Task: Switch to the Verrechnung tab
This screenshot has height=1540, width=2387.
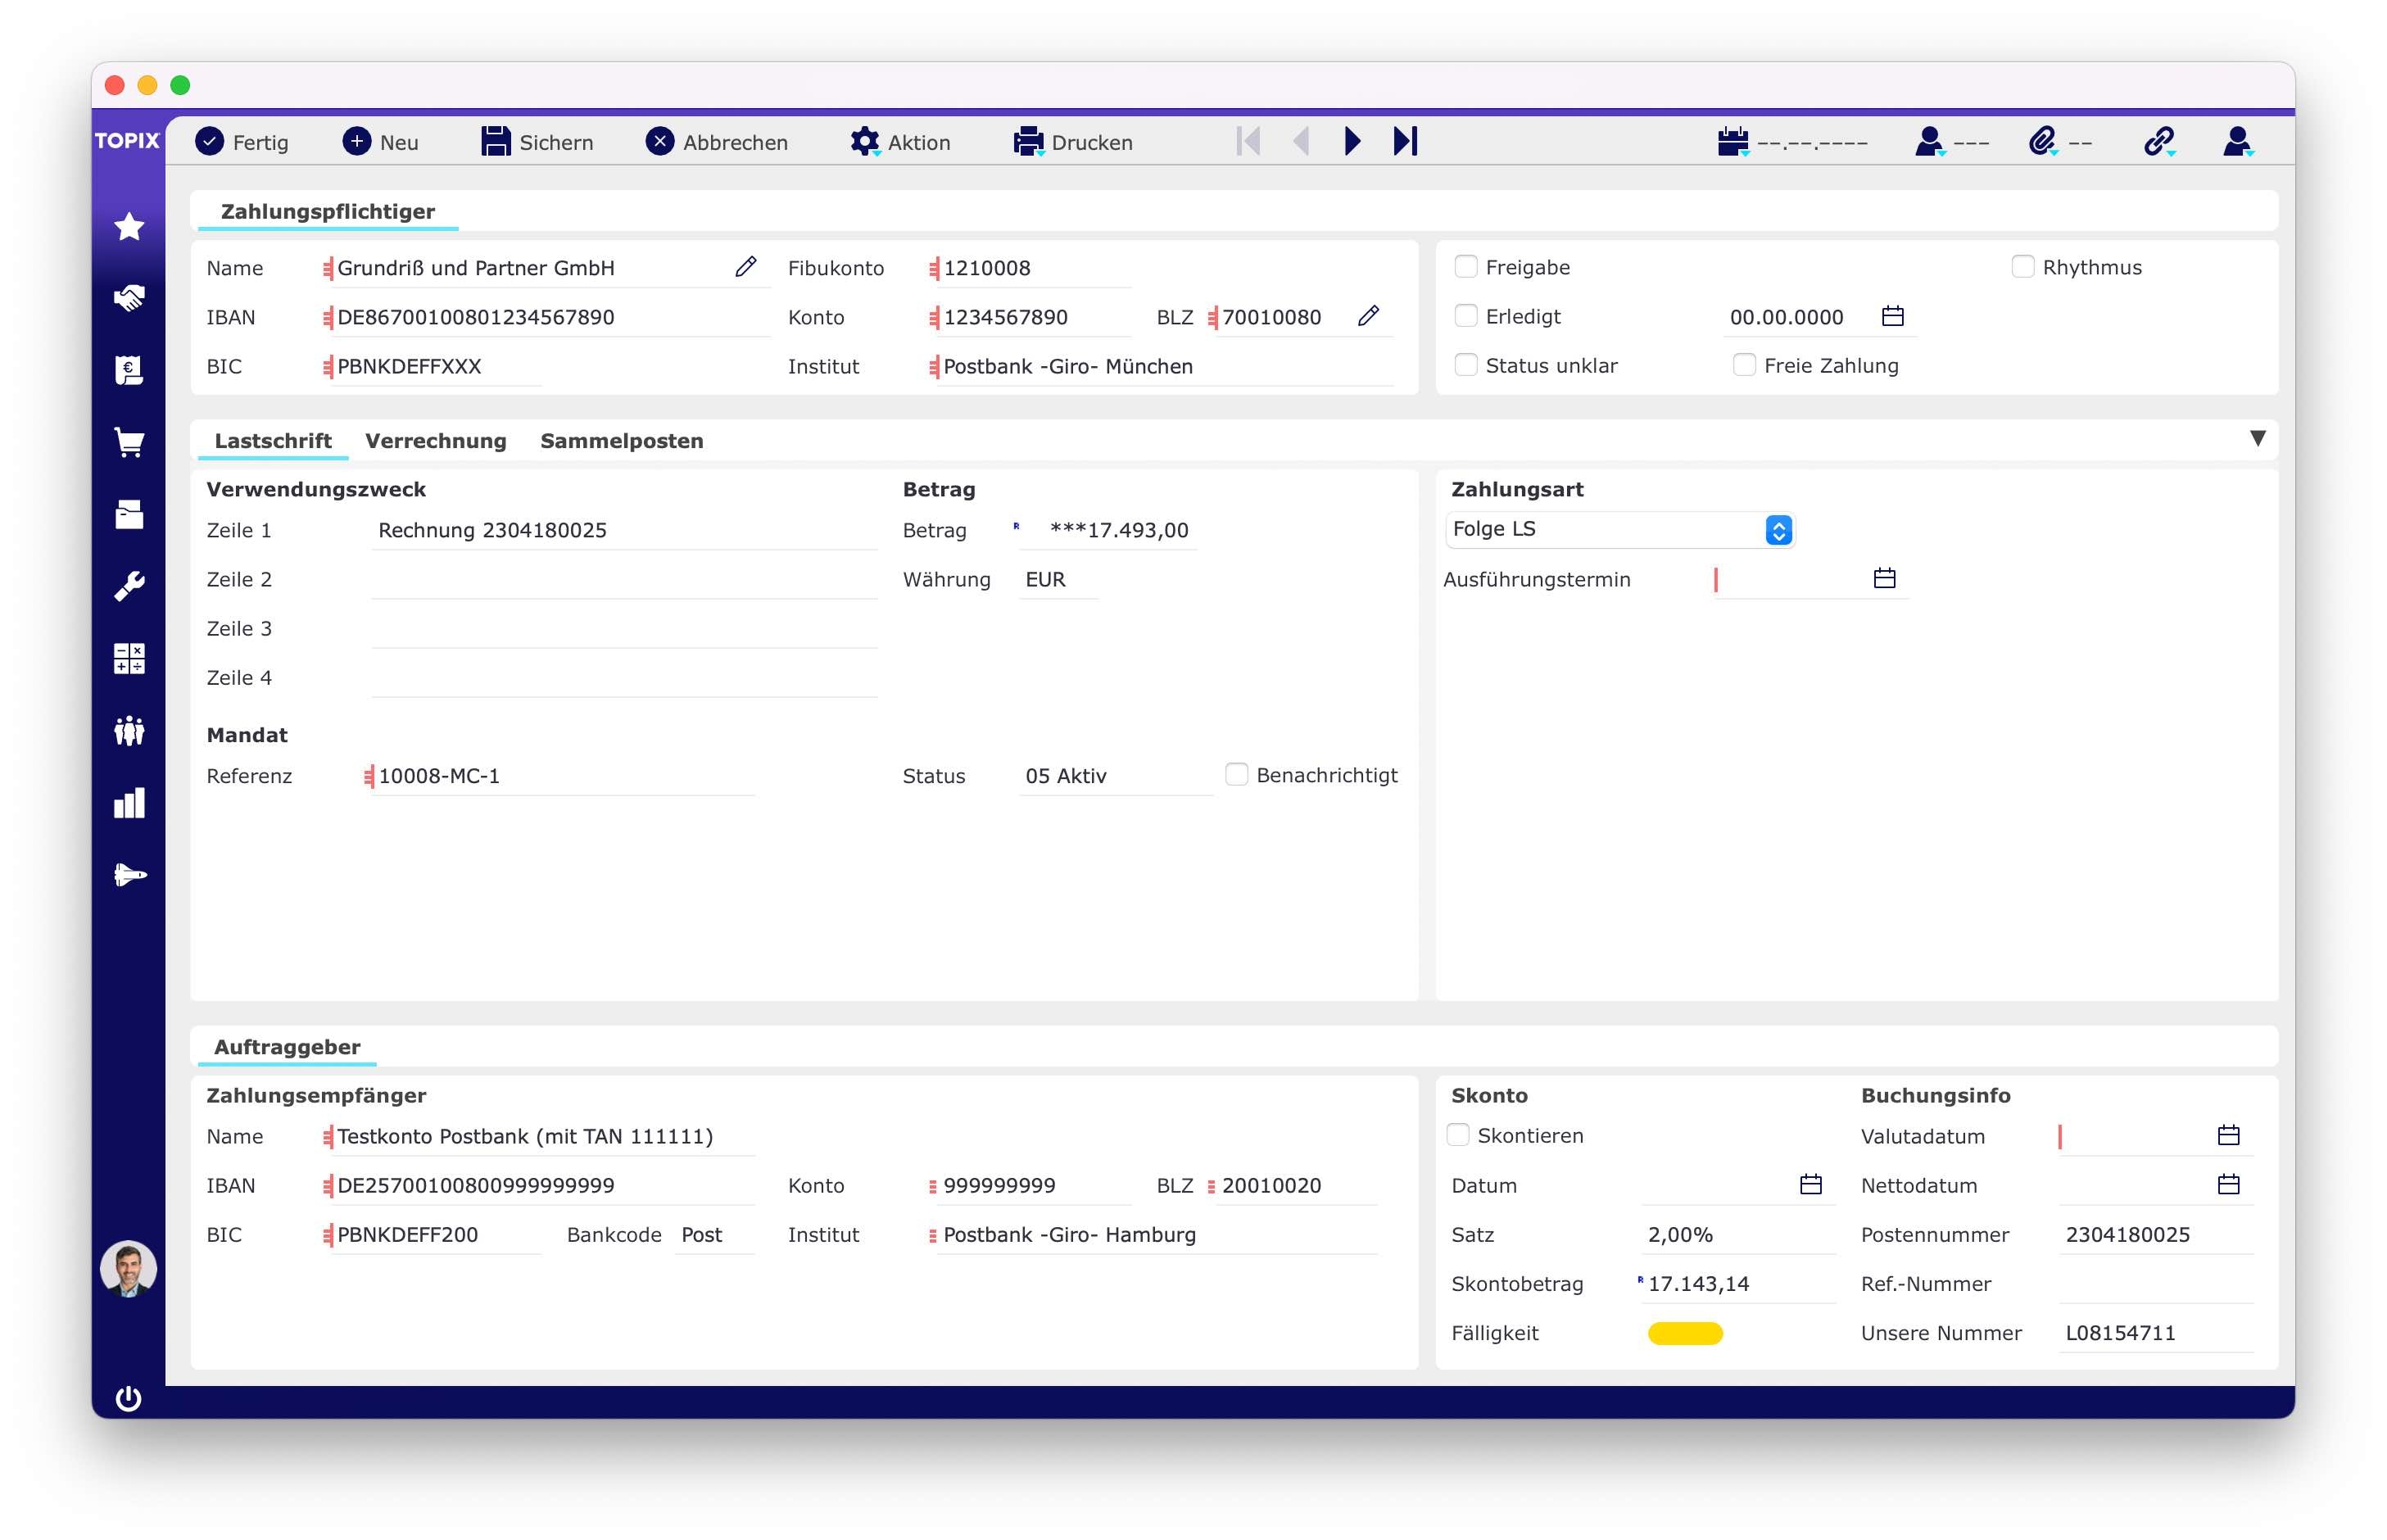Action: 435,441
